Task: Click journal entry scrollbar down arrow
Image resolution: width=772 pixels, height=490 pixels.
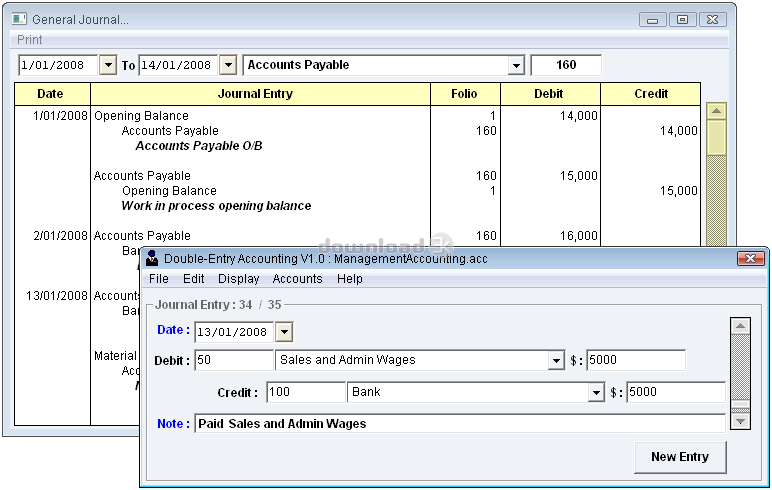Action: (740, 421)
